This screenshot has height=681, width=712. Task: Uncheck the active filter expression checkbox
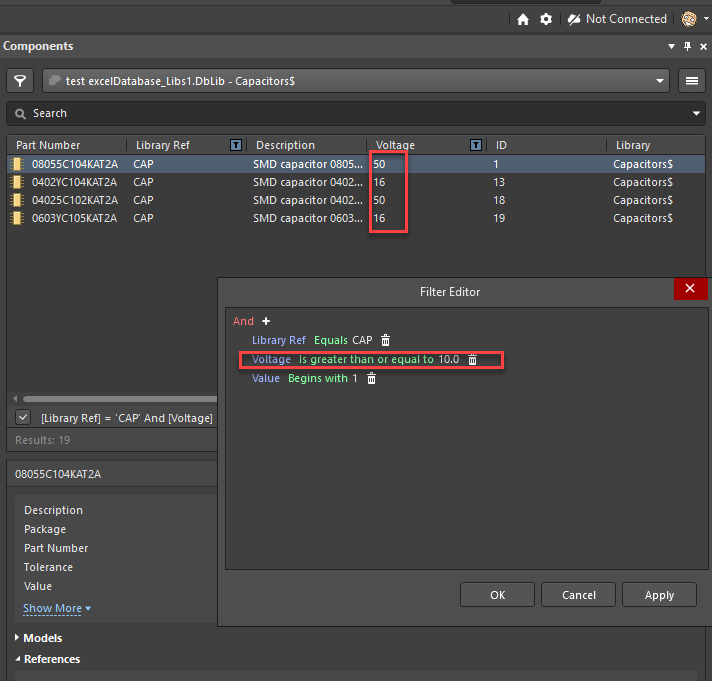point(24,417)
